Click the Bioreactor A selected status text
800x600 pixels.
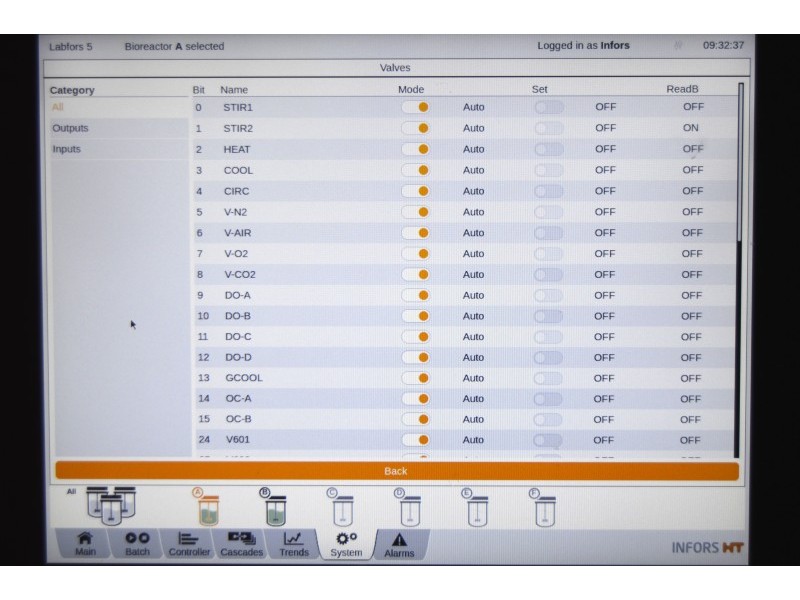(174, 46)
